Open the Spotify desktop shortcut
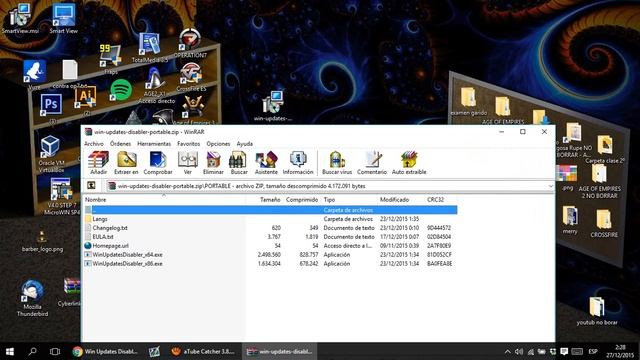The height and width of the screenshot is (360, 640). pyautogui.click(x=121, y=90)
